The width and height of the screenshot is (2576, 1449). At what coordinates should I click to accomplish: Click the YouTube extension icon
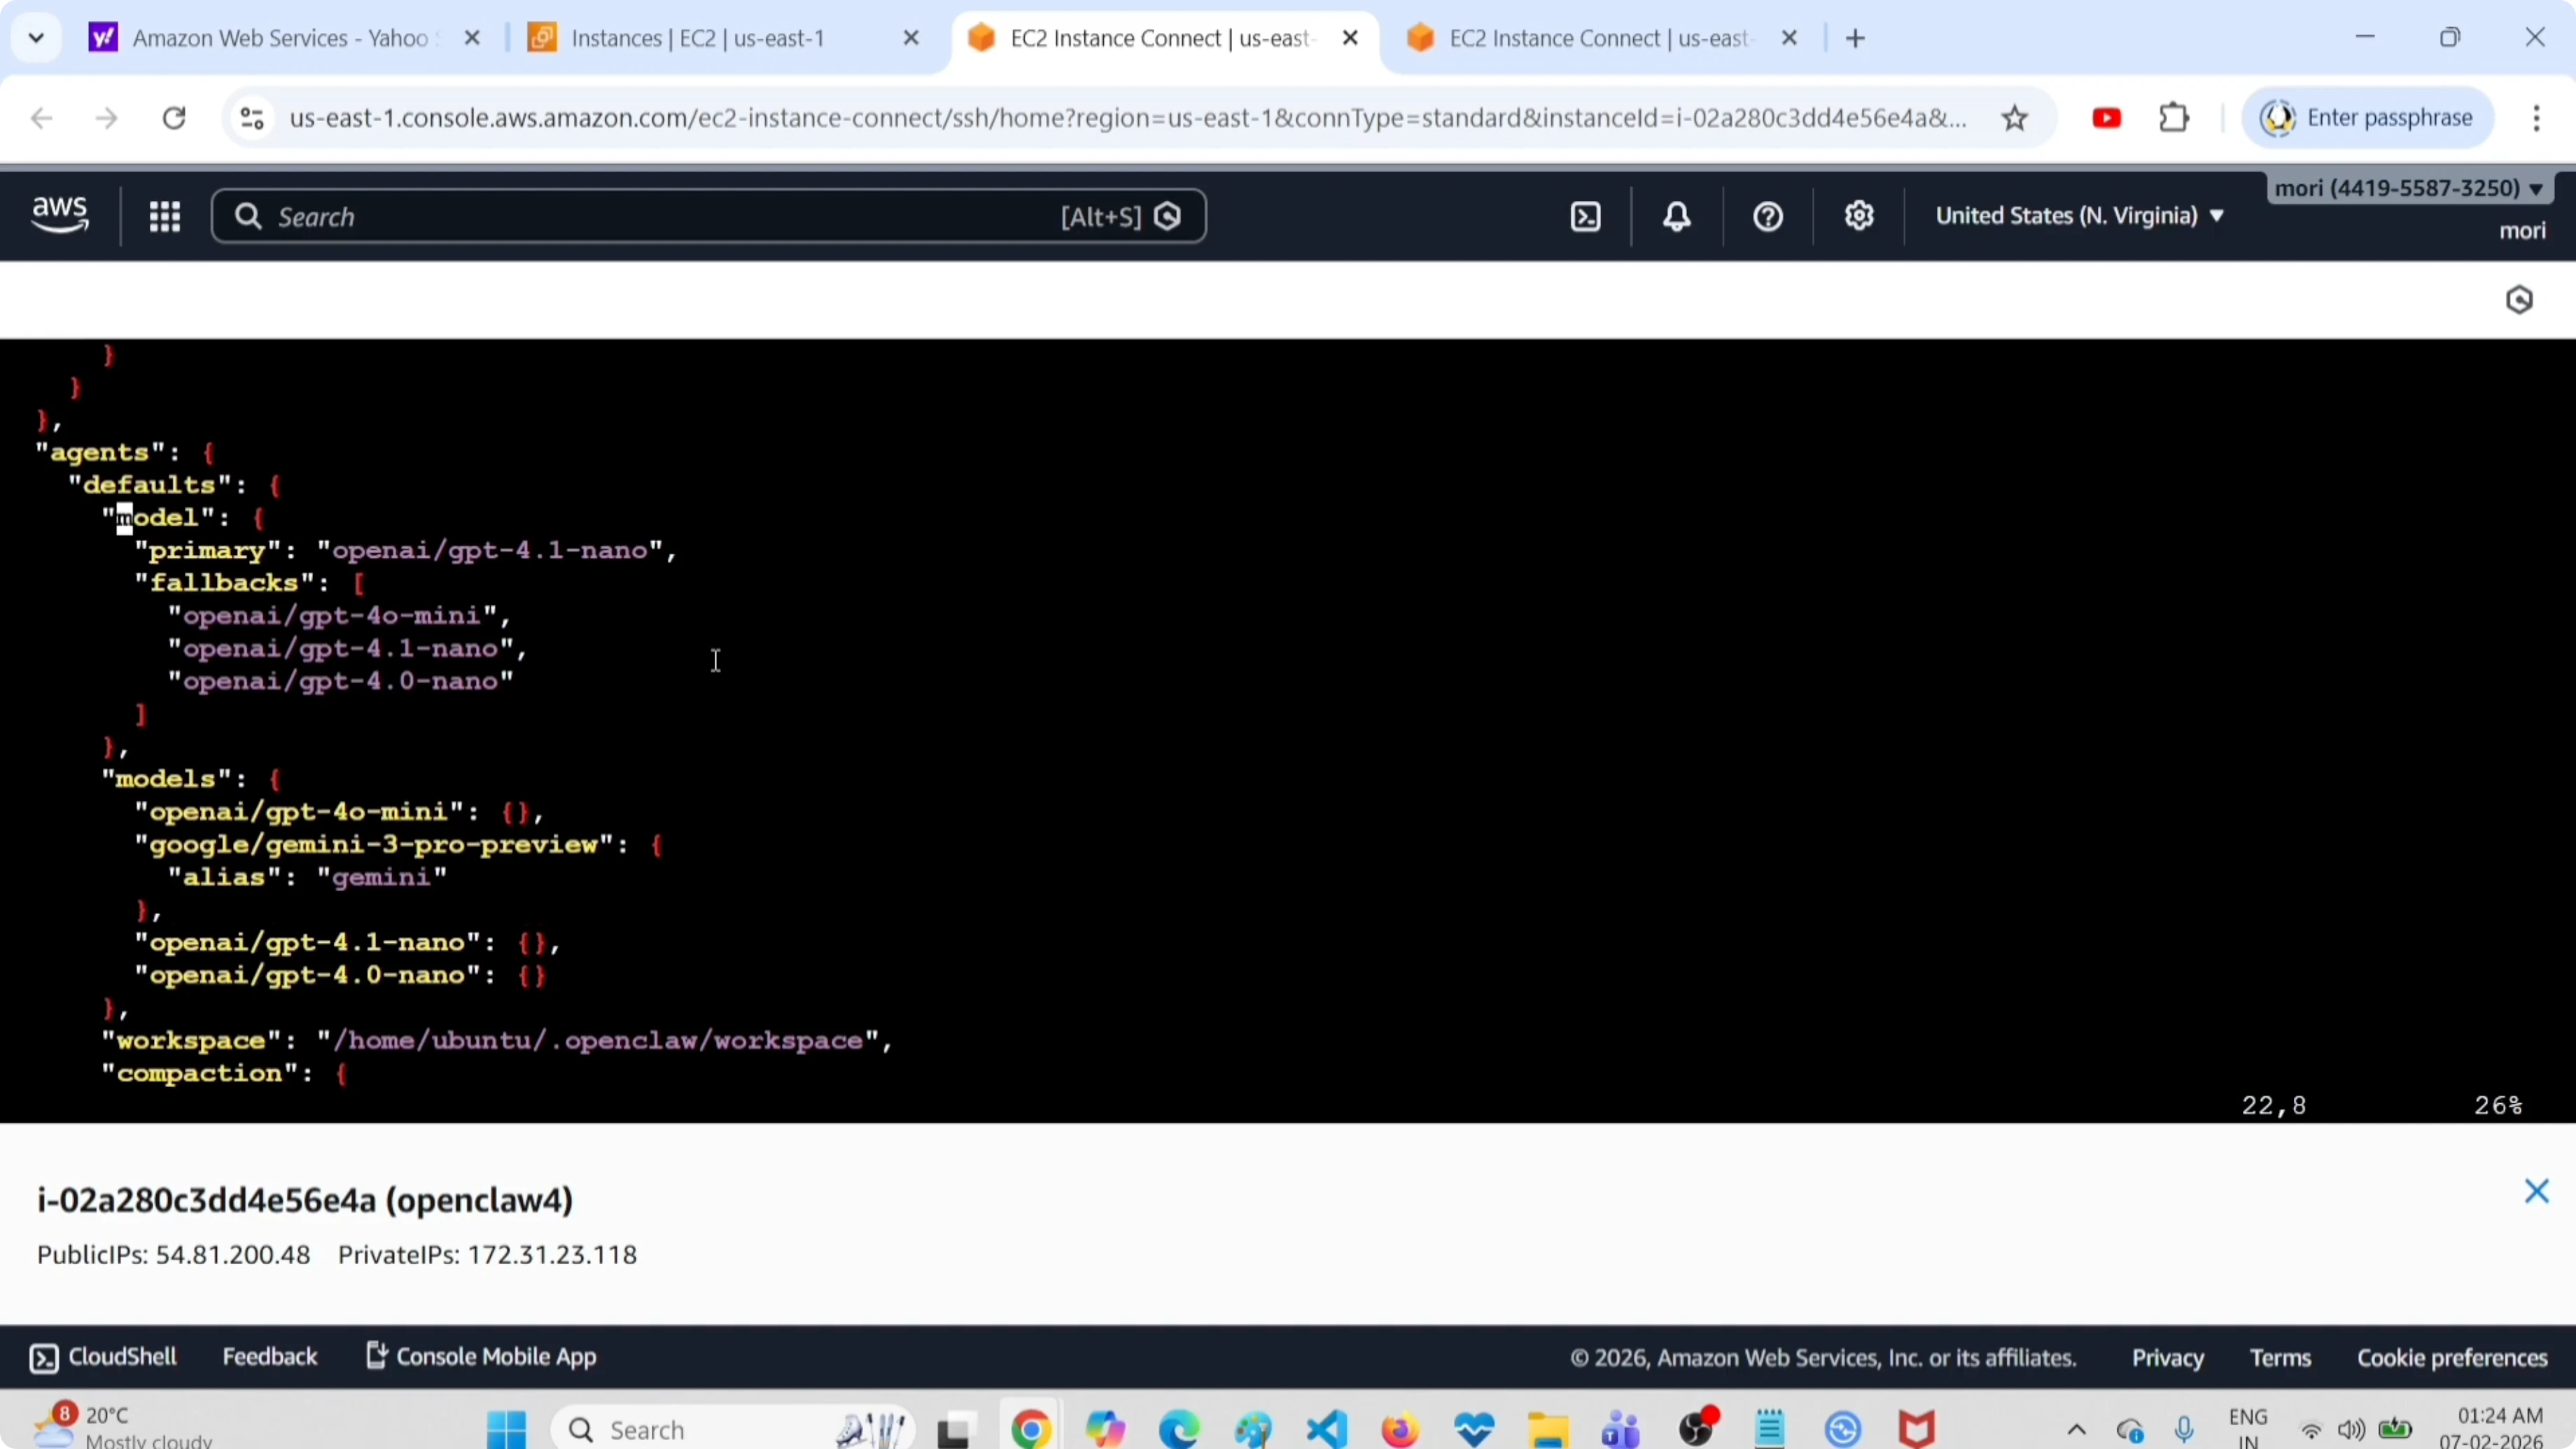[x=2107, y=117]
